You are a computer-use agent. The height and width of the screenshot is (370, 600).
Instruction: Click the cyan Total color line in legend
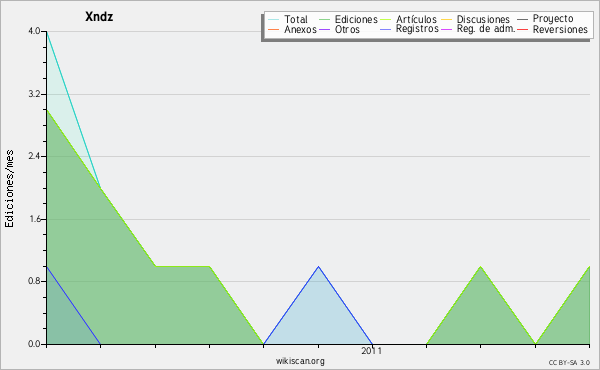click(273, 20)
